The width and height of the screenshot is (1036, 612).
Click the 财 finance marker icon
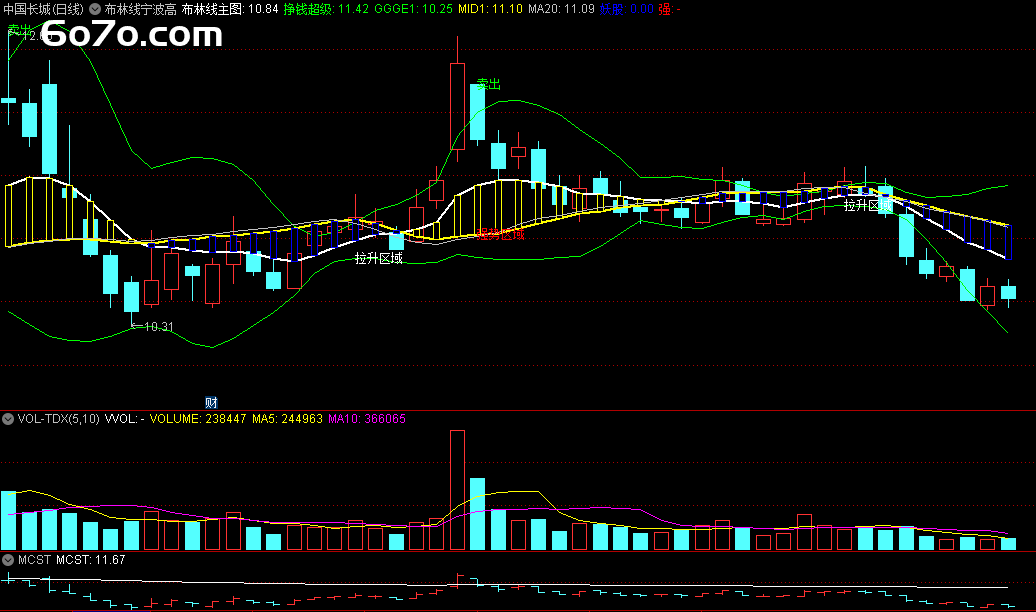click(x=211, y=402)
